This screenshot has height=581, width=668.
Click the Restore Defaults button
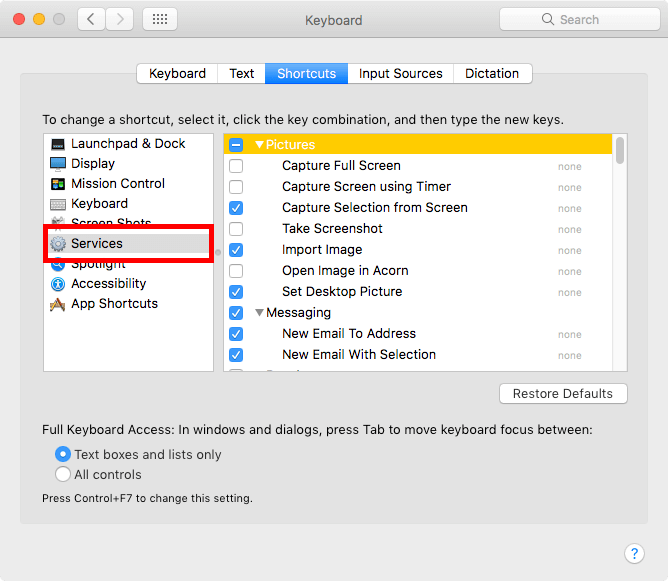tap(563, 394)
